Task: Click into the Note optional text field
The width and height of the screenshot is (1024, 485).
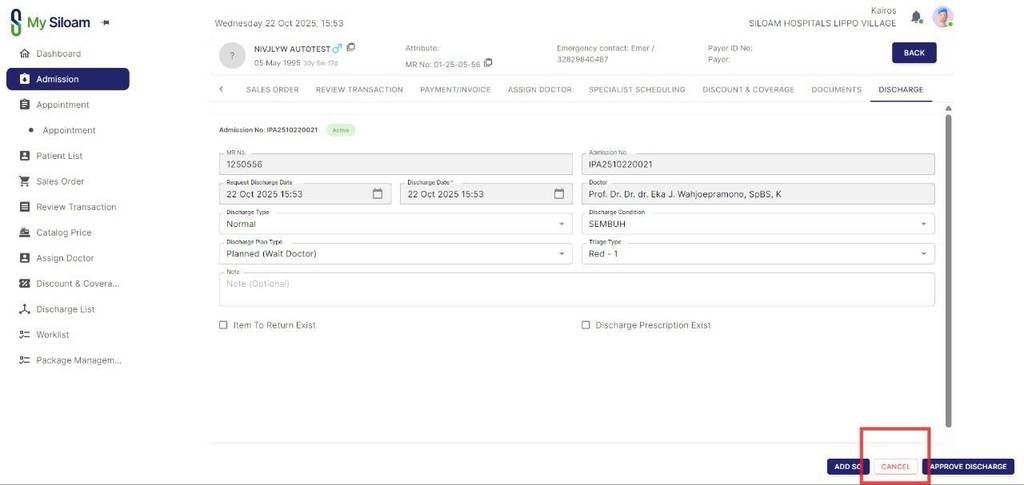Action: tap(577, 289)
